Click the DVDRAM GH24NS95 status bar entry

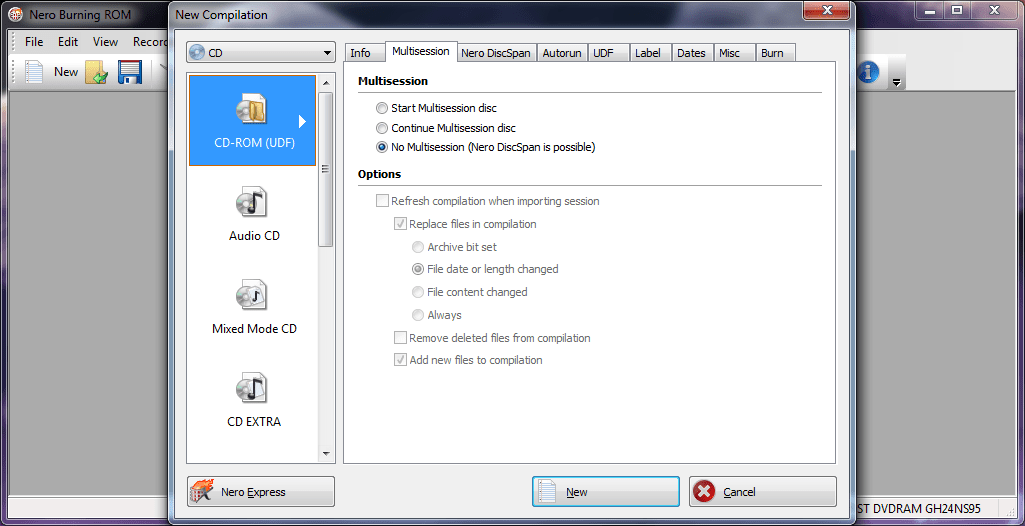(x=918, y=508)
